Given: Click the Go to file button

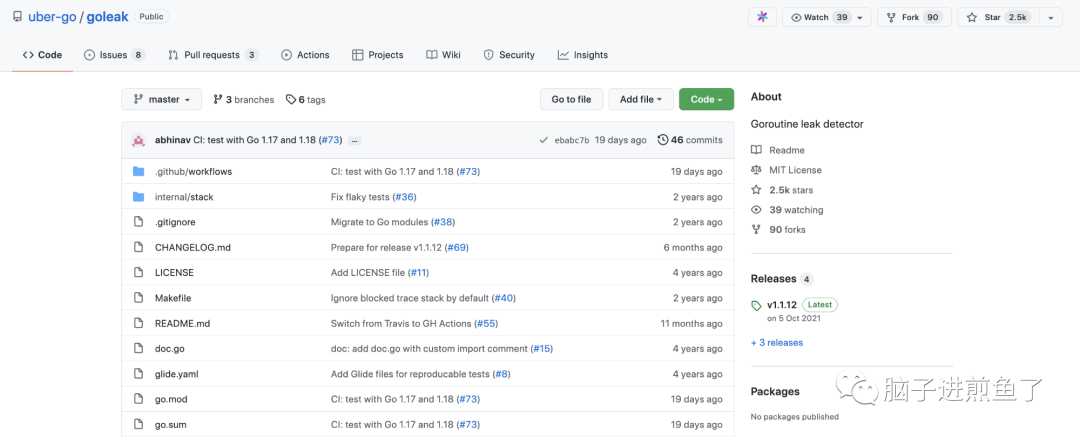Looking at the screenshot, I should (x=571, y=99).
